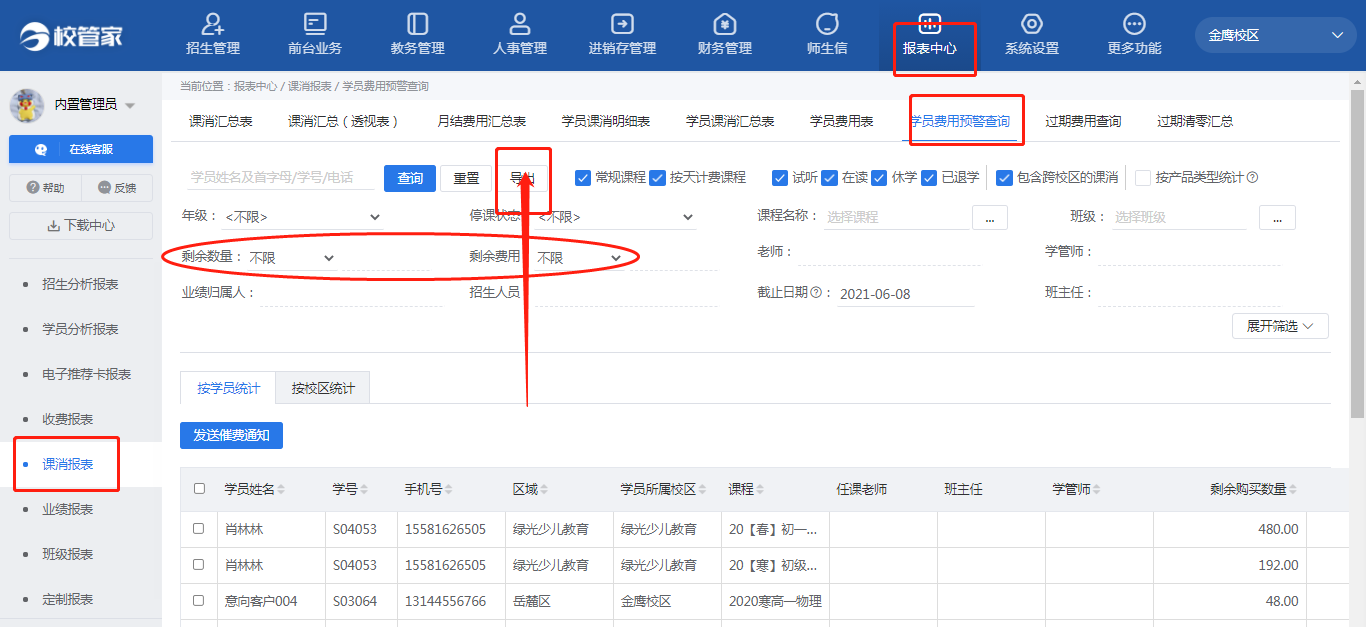Uncheck 已退学 status checkbox

[929, 178]
